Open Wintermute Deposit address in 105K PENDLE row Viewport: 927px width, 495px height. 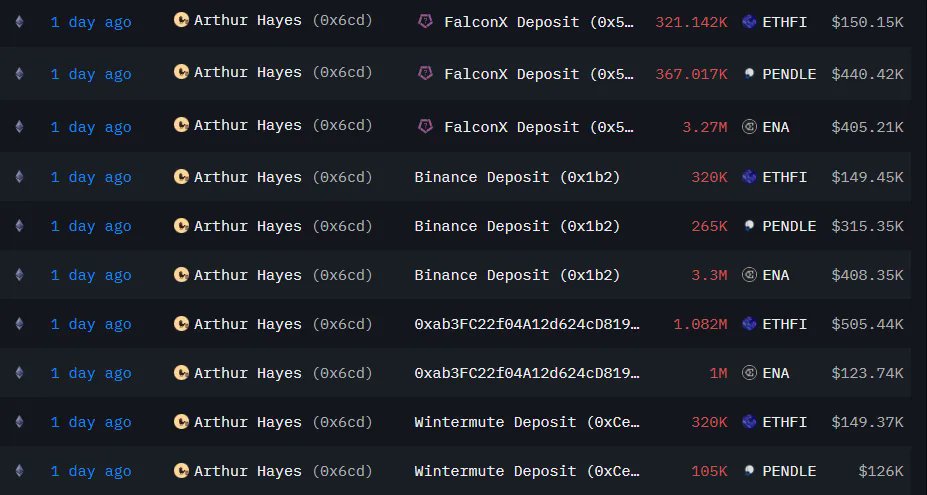pyautogui.click(x=527, y=471)
